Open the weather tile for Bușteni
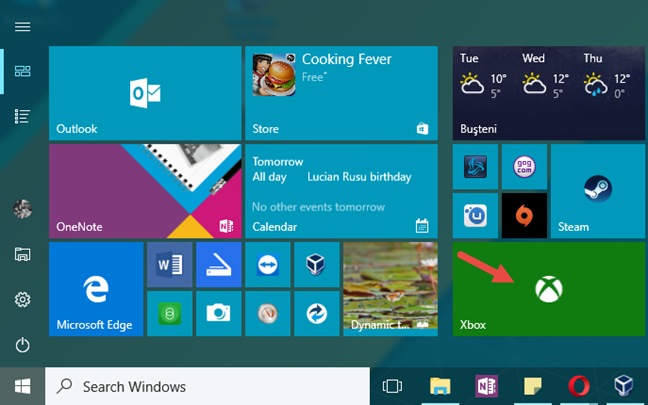Screen dimensions: 648x405 [549, 93]
